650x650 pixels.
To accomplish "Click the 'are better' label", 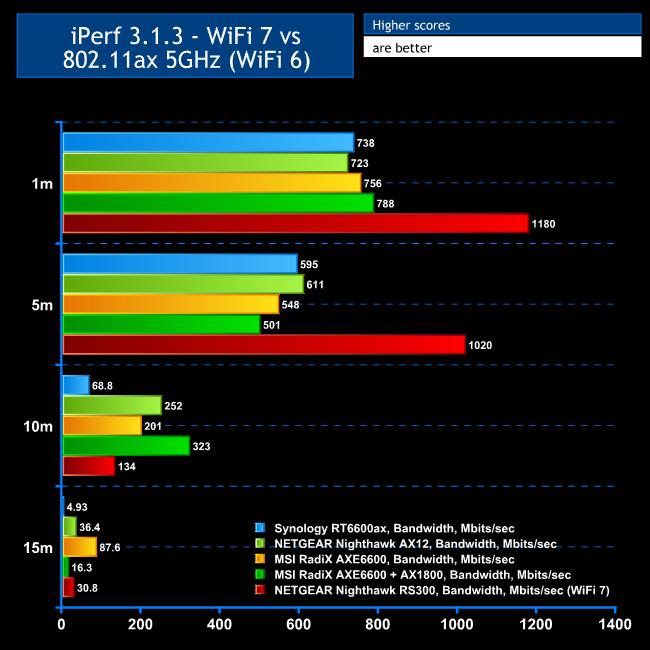I will coord(402,48).
